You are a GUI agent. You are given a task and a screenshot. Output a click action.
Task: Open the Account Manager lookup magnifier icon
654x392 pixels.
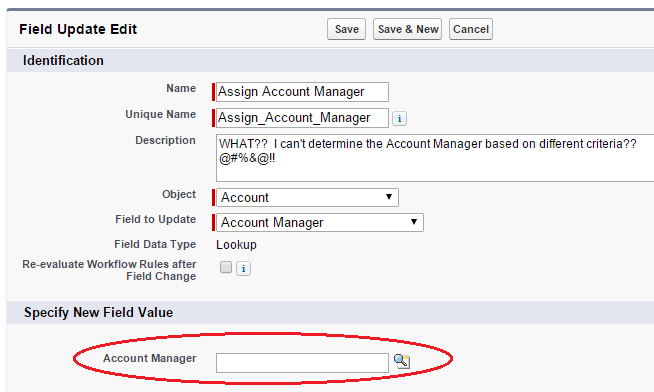(x=402, y=361)
